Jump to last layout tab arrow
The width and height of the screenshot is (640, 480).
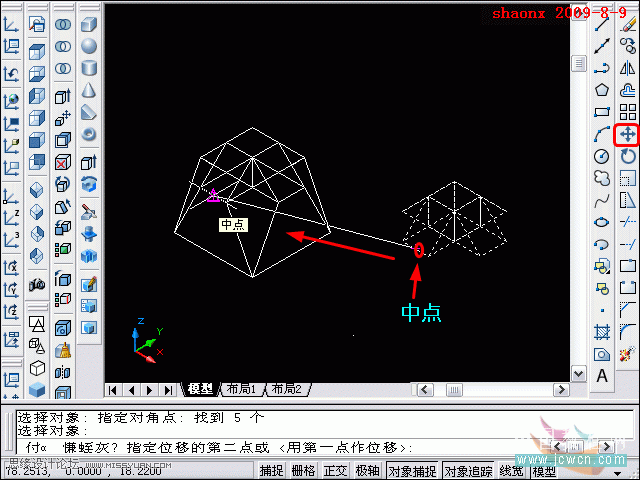[168, 390]
